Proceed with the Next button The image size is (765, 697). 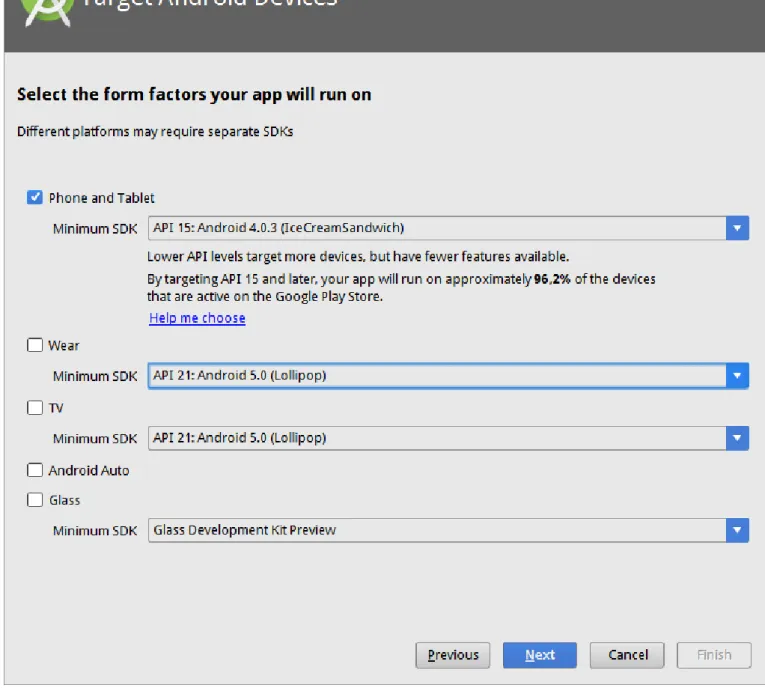(540, 655)
